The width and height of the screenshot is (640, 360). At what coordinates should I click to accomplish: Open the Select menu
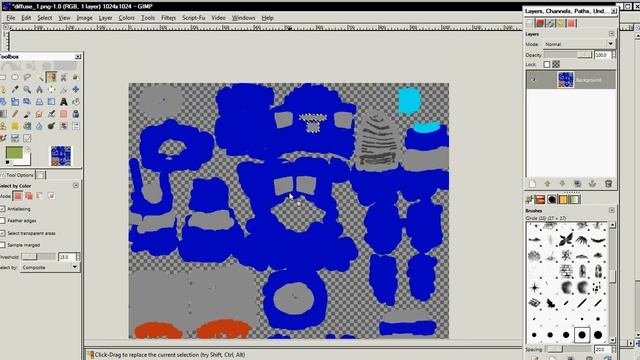click(x=44, y=18)
